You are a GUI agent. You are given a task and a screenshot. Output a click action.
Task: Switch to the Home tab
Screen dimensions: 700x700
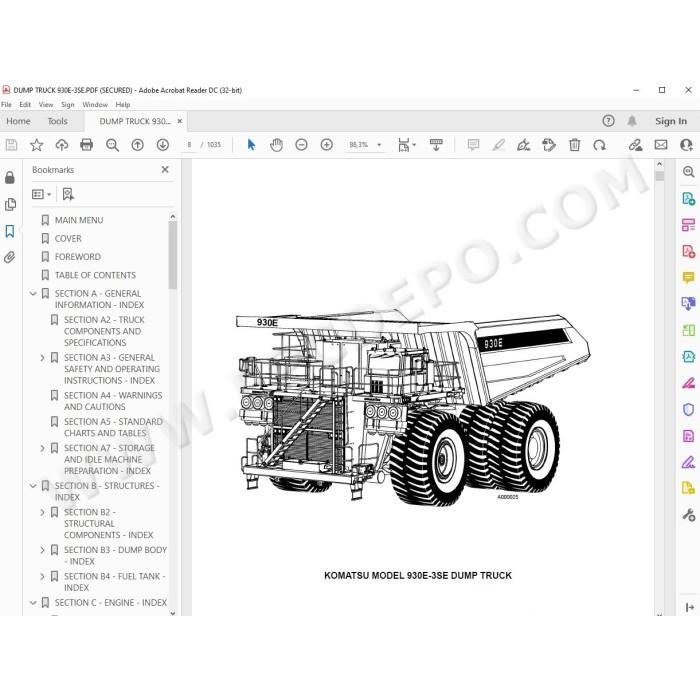point(18,121)
